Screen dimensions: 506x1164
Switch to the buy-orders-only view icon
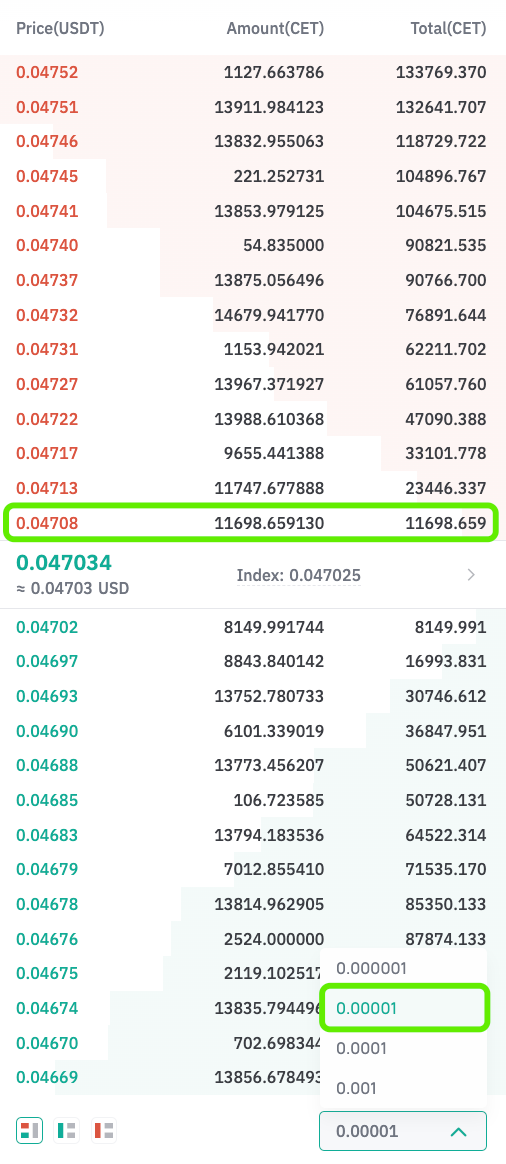67,1131
